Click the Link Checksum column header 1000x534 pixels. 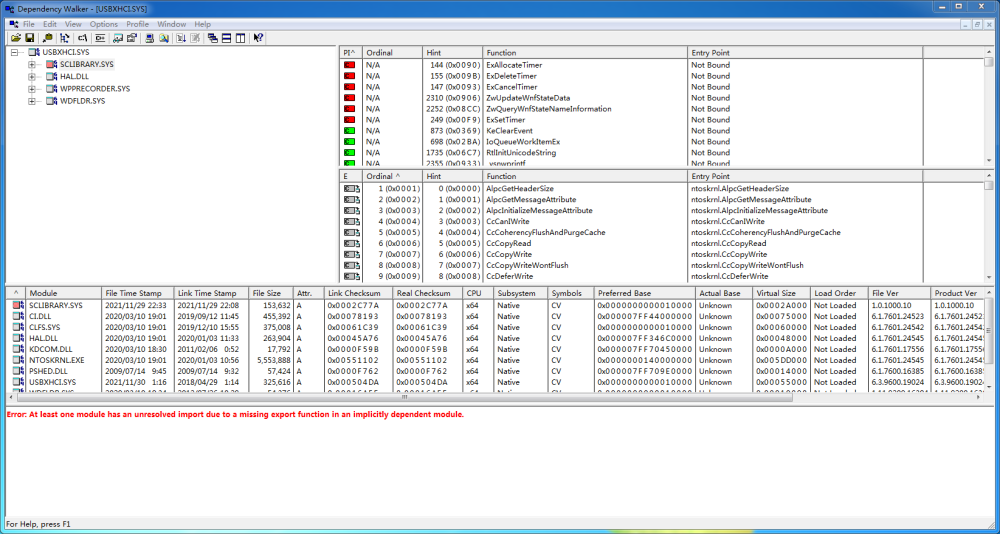(x=356, y=293)
